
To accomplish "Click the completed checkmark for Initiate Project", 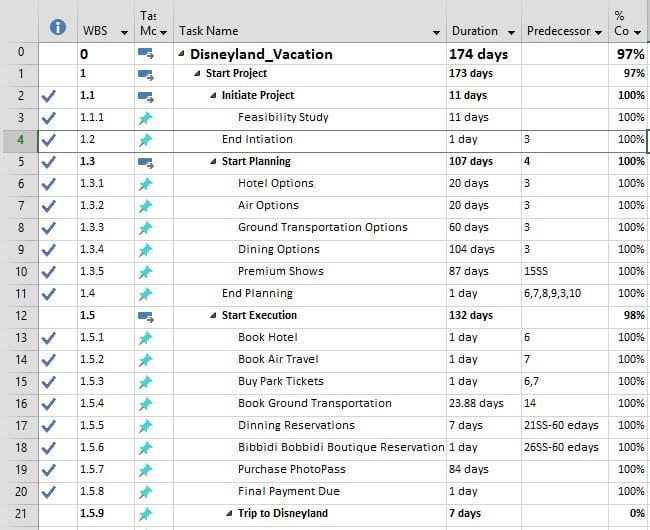I will click(50, 96).
